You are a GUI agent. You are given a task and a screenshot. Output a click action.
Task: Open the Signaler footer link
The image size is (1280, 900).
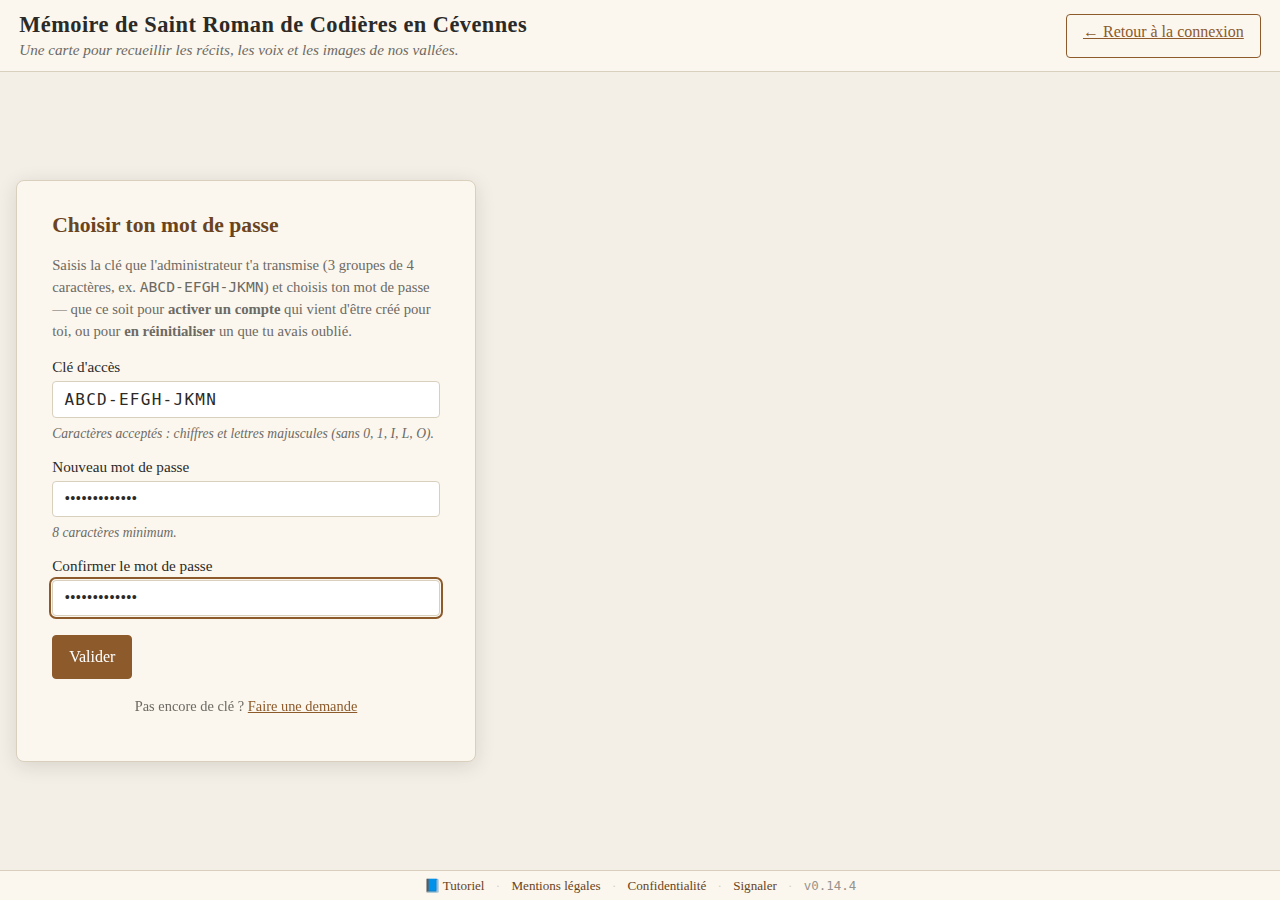[754, 885]
